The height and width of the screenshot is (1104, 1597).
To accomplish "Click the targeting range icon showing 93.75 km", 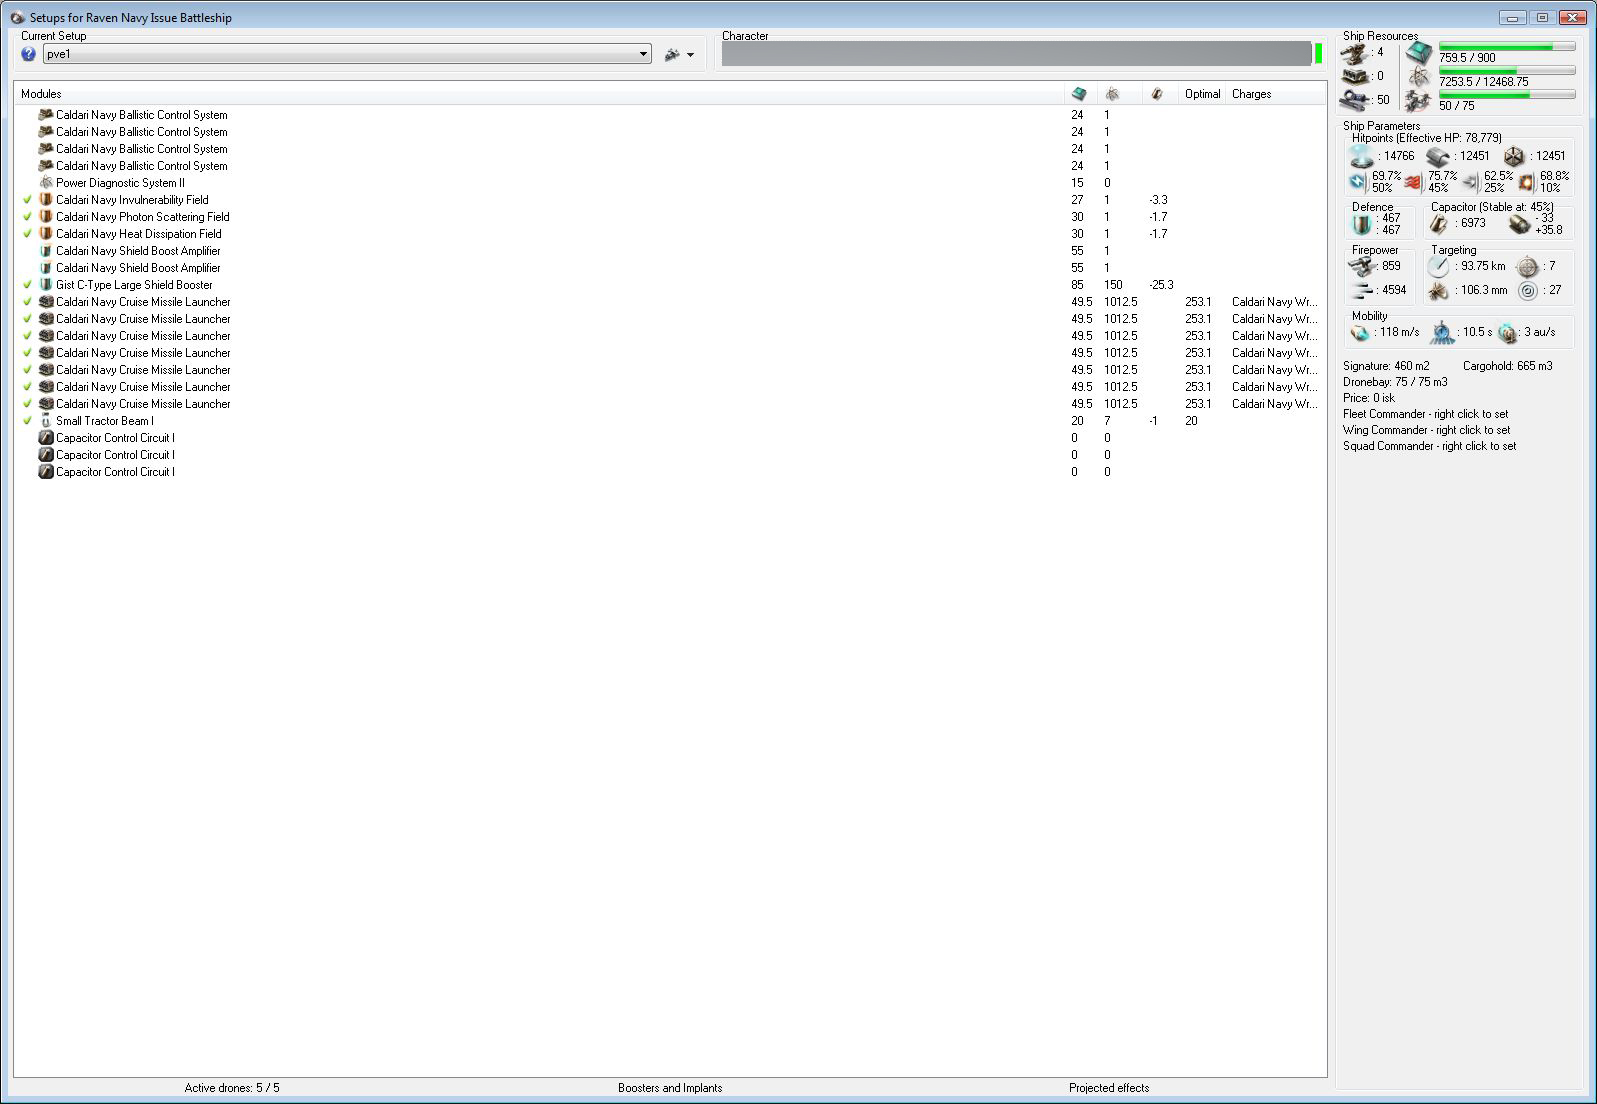I will pyautogui.click(x=1438, y=266).
